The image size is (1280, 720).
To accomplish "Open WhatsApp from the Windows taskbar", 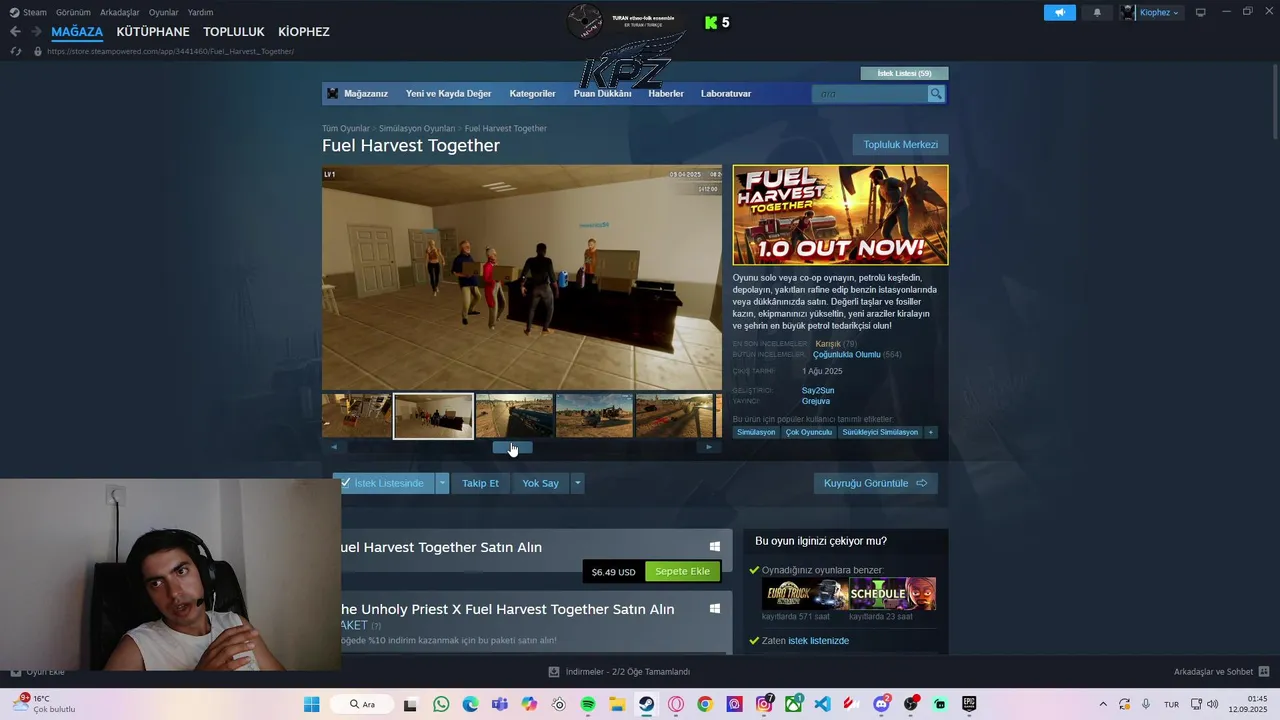I will (441, 704).
